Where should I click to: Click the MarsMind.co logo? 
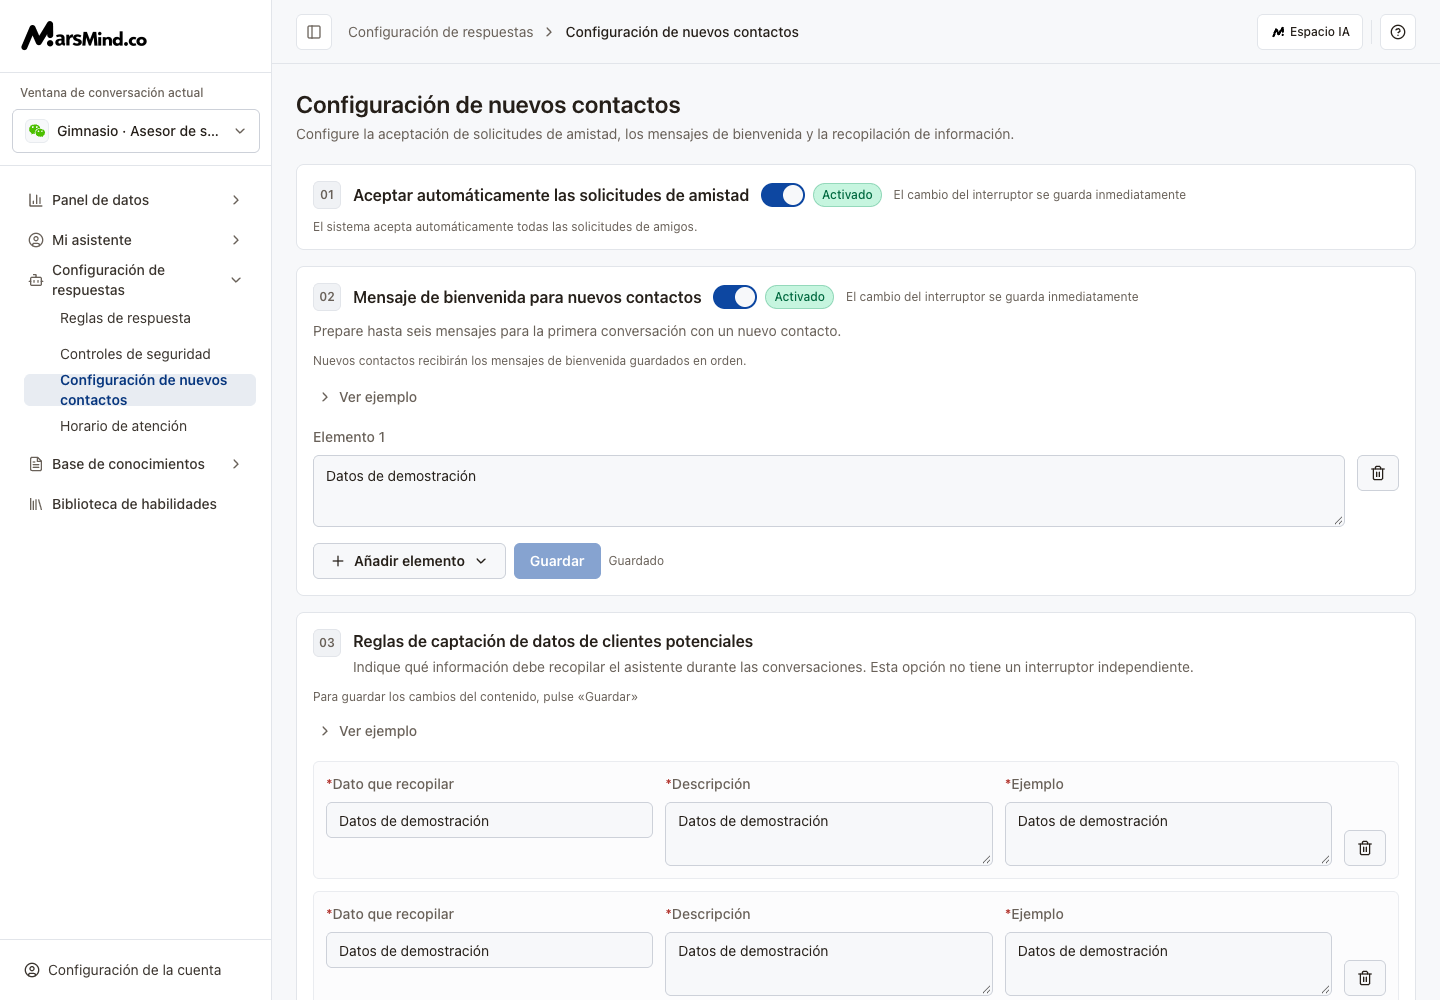point(84,36)
